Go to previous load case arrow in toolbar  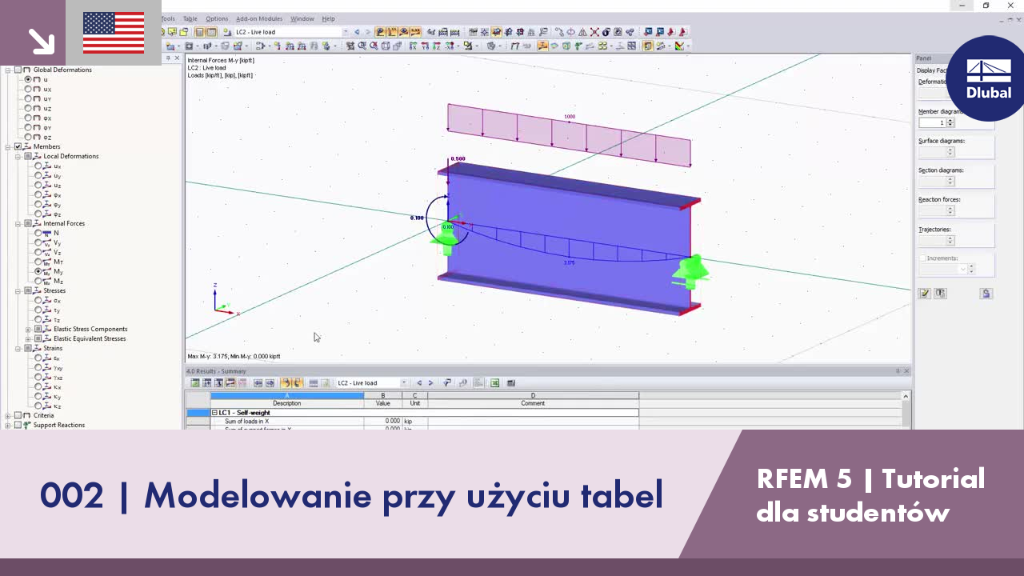click(x=357, y=32)
